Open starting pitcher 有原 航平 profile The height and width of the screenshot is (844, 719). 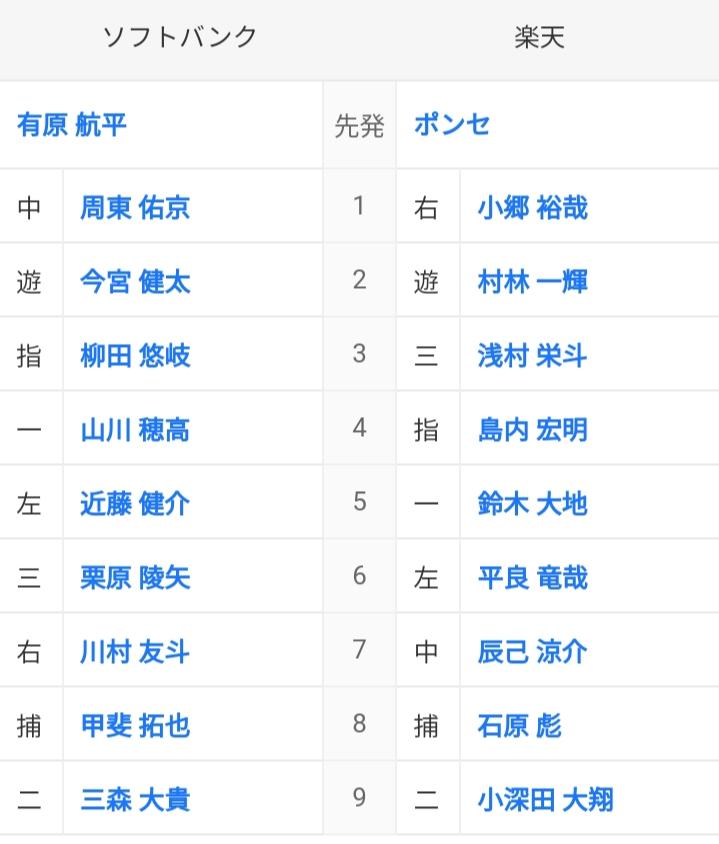coord(72,125)
